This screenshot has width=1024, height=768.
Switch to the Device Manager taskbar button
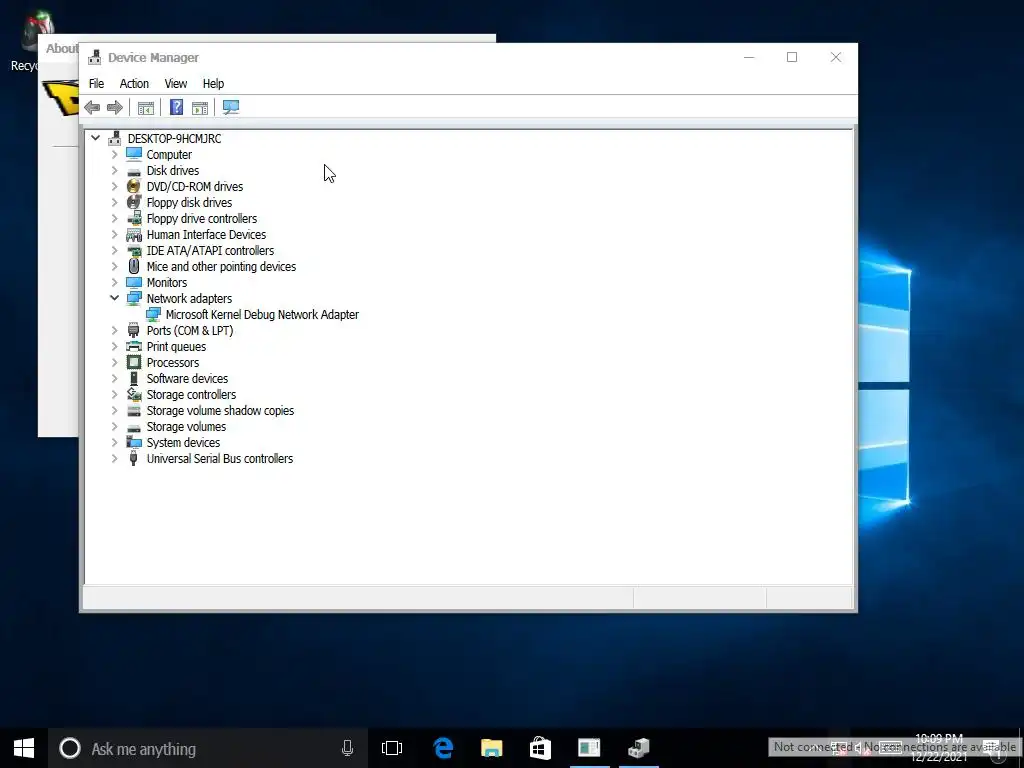(x=638, y=748)
